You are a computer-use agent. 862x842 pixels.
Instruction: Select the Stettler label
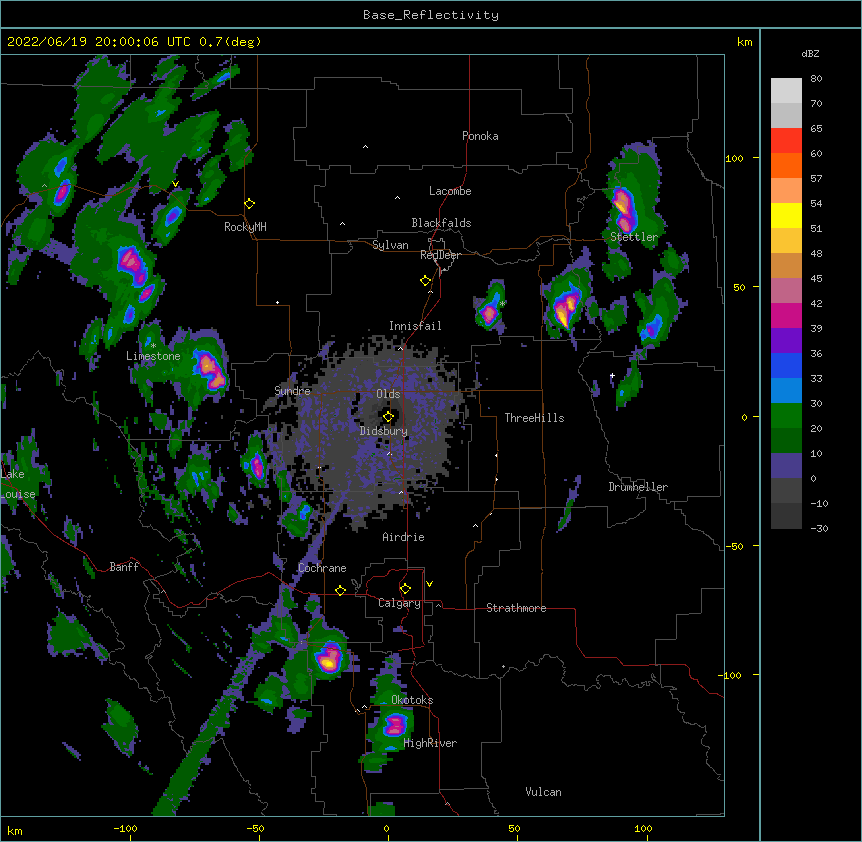pyautogui.click(x=634, y=237)
